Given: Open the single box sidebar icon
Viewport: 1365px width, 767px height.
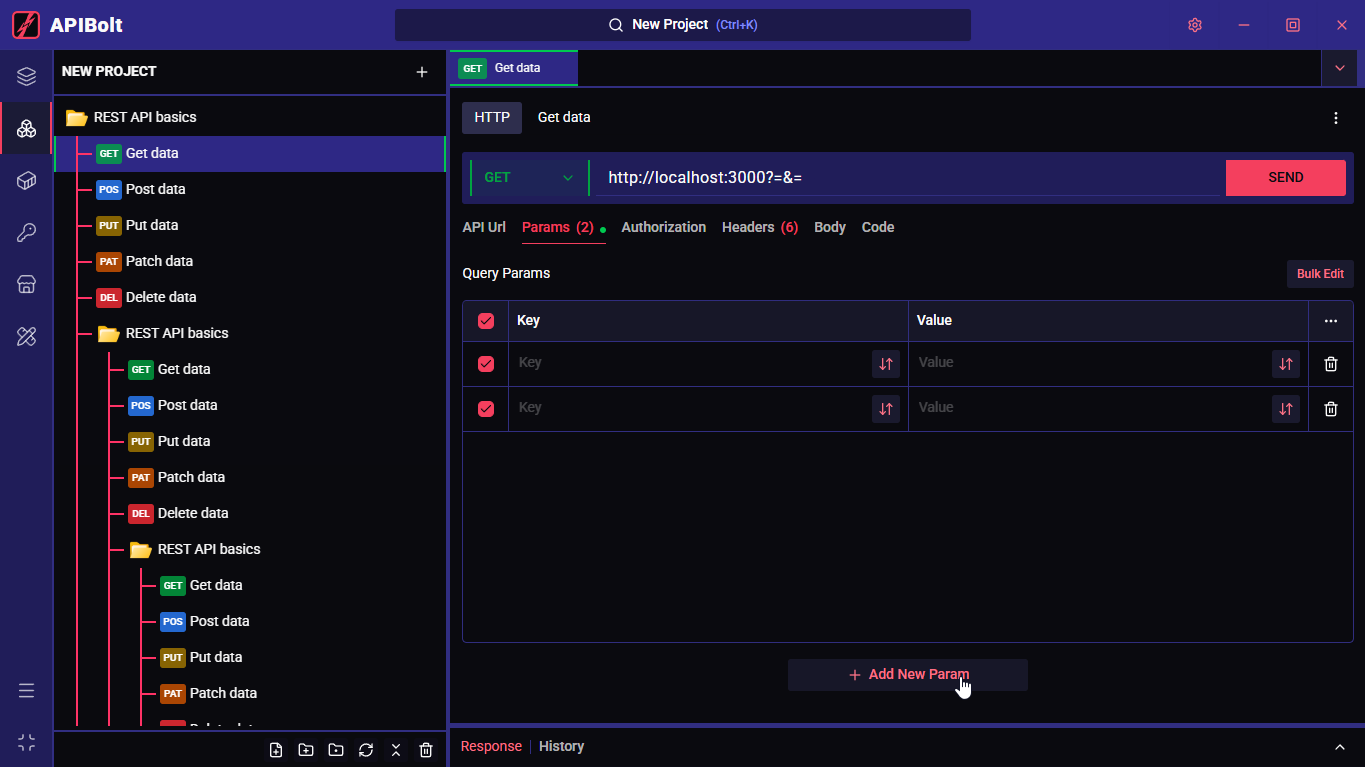Looking at the screenshot, I should point(27,181).
